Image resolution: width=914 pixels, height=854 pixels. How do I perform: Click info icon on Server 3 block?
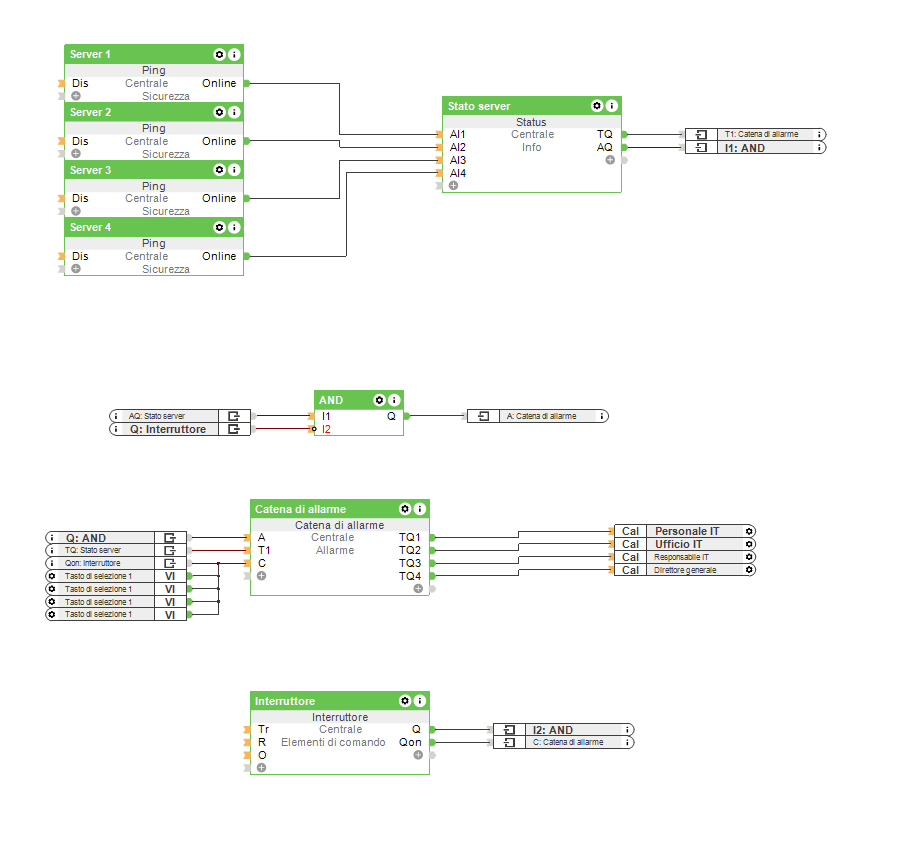234,170
